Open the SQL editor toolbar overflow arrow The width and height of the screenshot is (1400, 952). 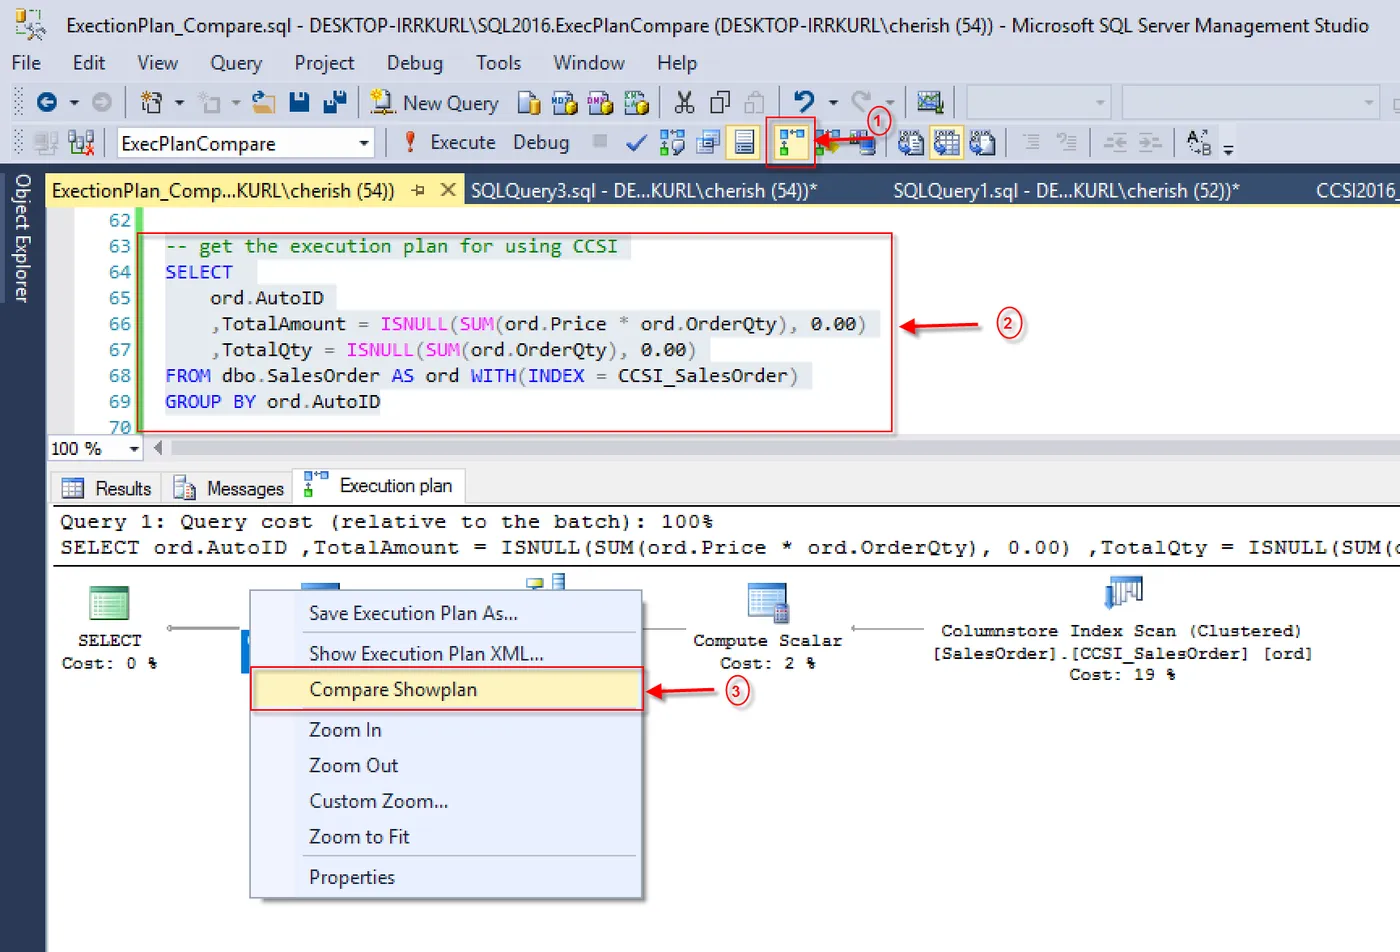[1228, 148]
